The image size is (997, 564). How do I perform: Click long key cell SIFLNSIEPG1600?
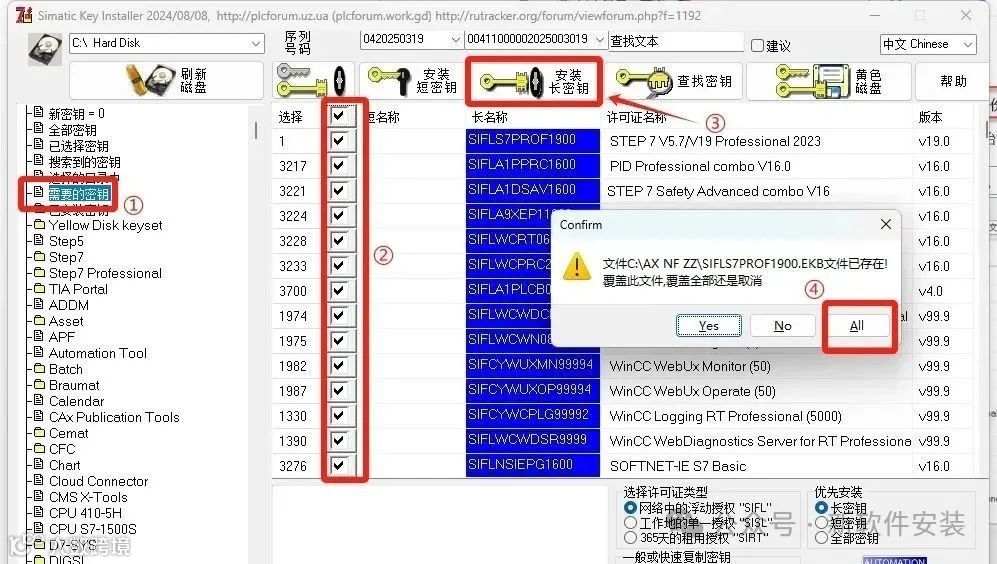tap(533, 465)
